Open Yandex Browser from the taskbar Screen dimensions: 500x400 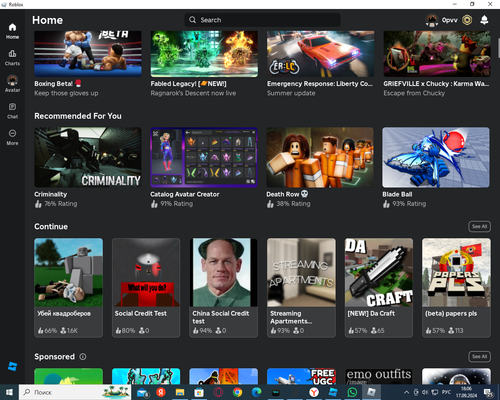coord(314,392)
